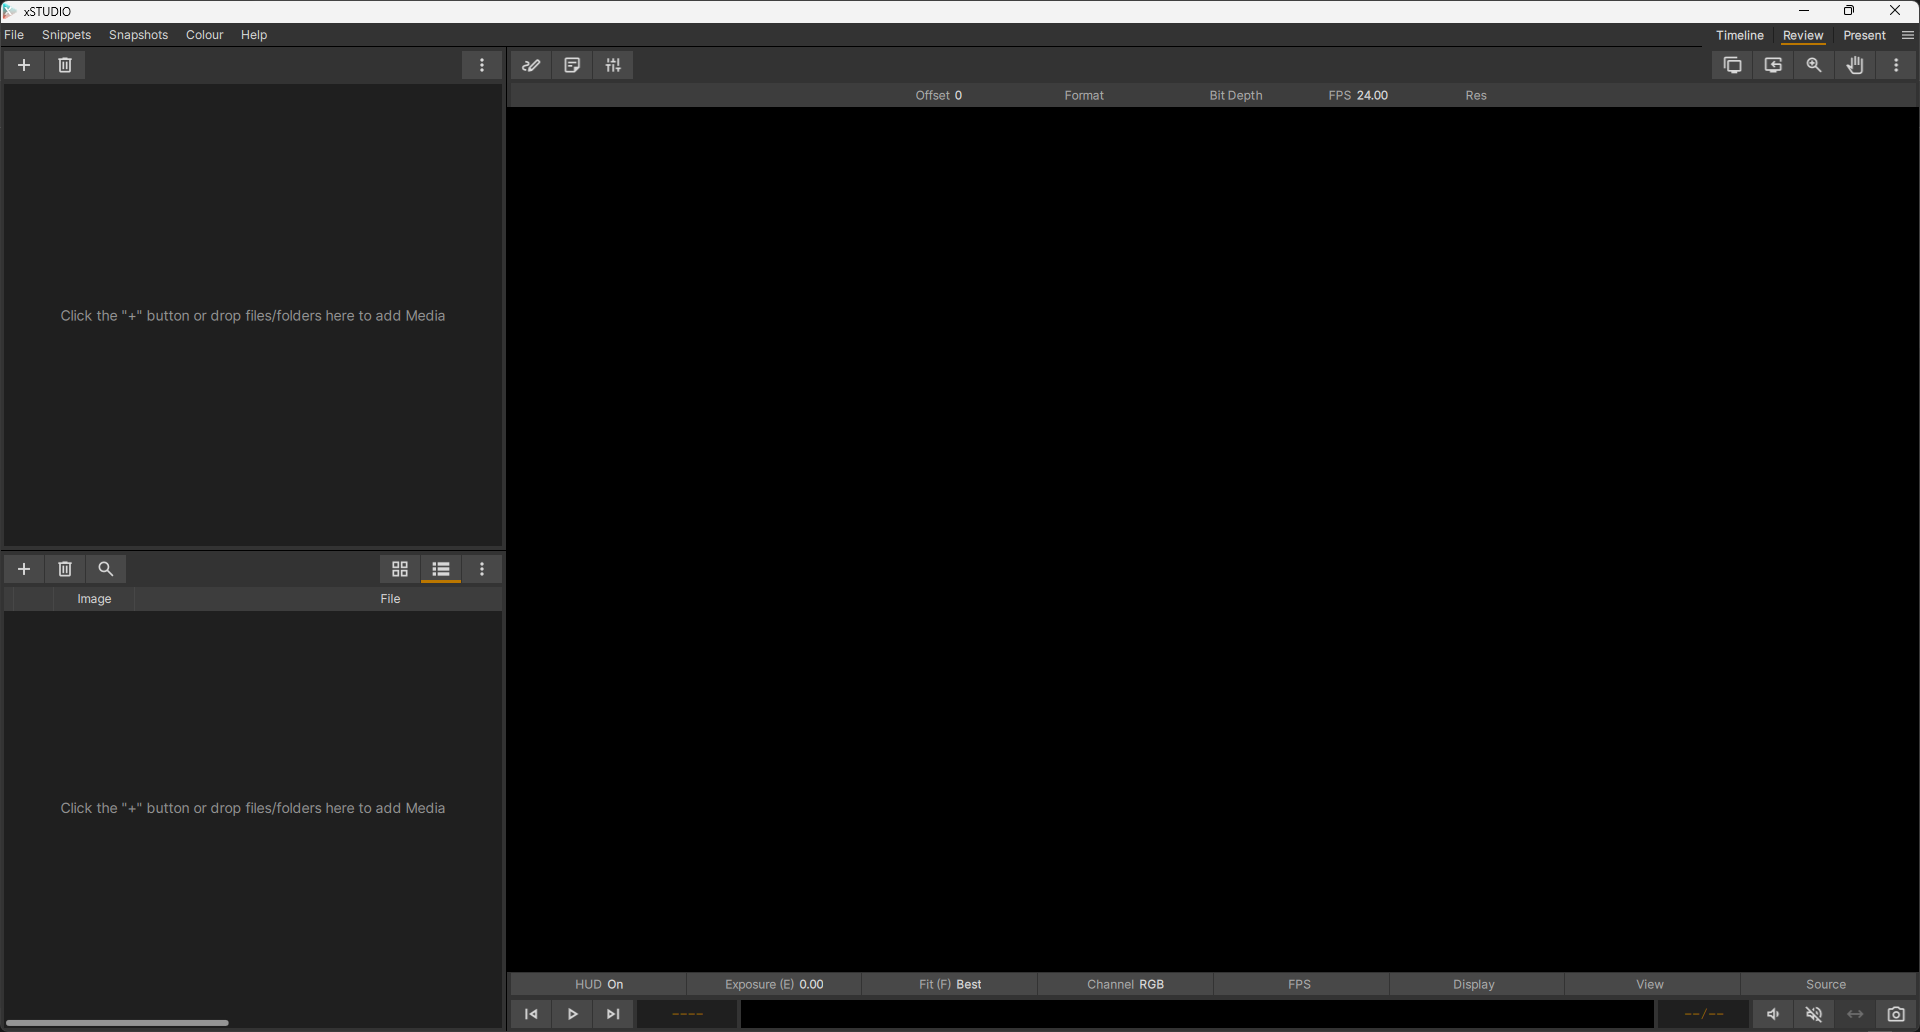Toggle the loop mode arrows icon
1920x1032 pixels.
click(x=1855, y=1014)
